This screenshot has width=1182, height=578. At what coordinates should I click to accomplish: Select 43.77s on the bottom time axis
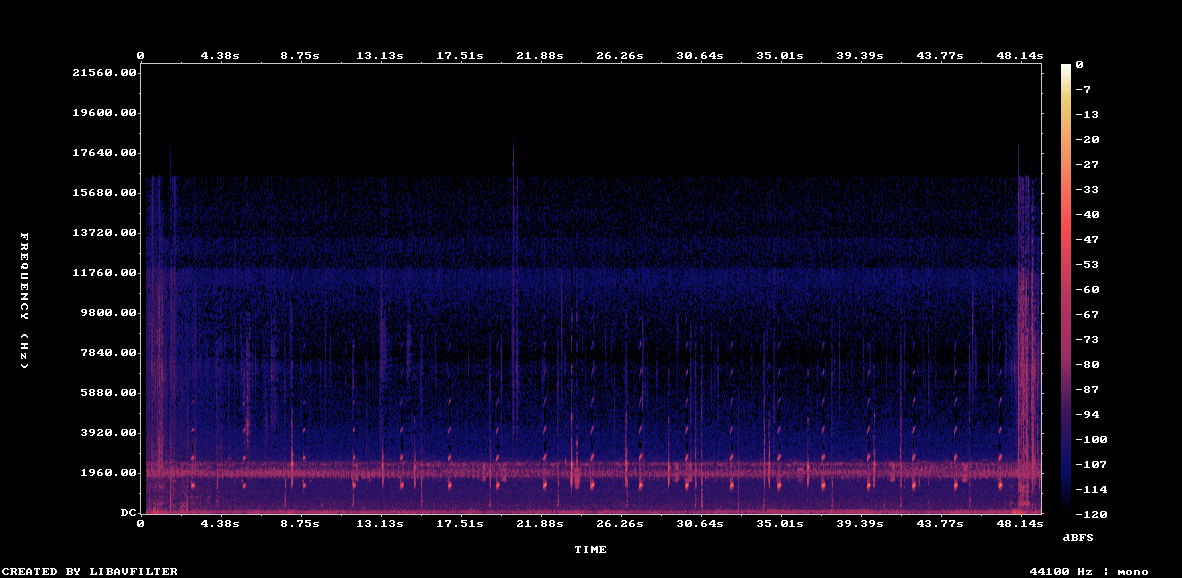point(940,523)
